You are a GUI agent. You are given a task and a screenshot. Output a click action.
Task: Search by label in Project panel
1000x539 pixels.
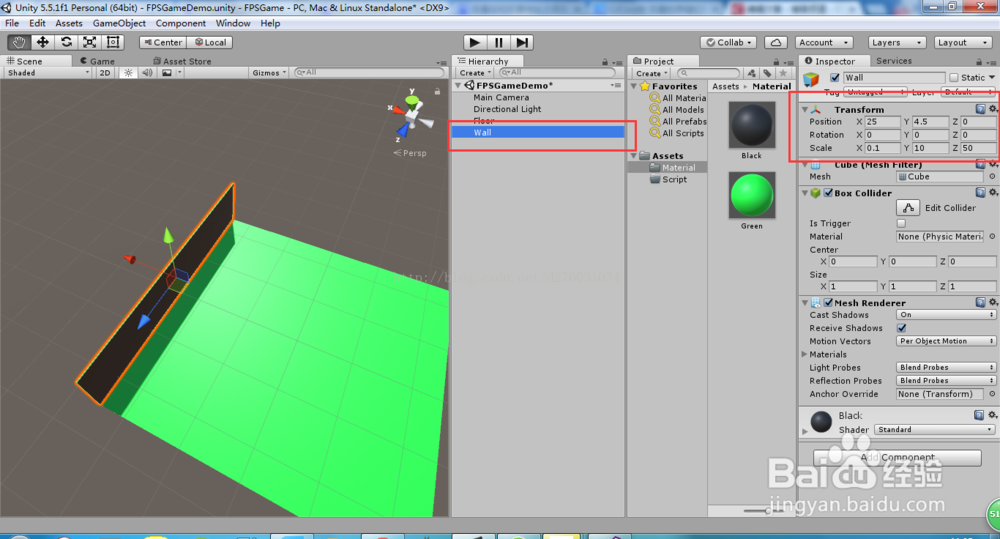pyautogui.click(x=767, y=73)
